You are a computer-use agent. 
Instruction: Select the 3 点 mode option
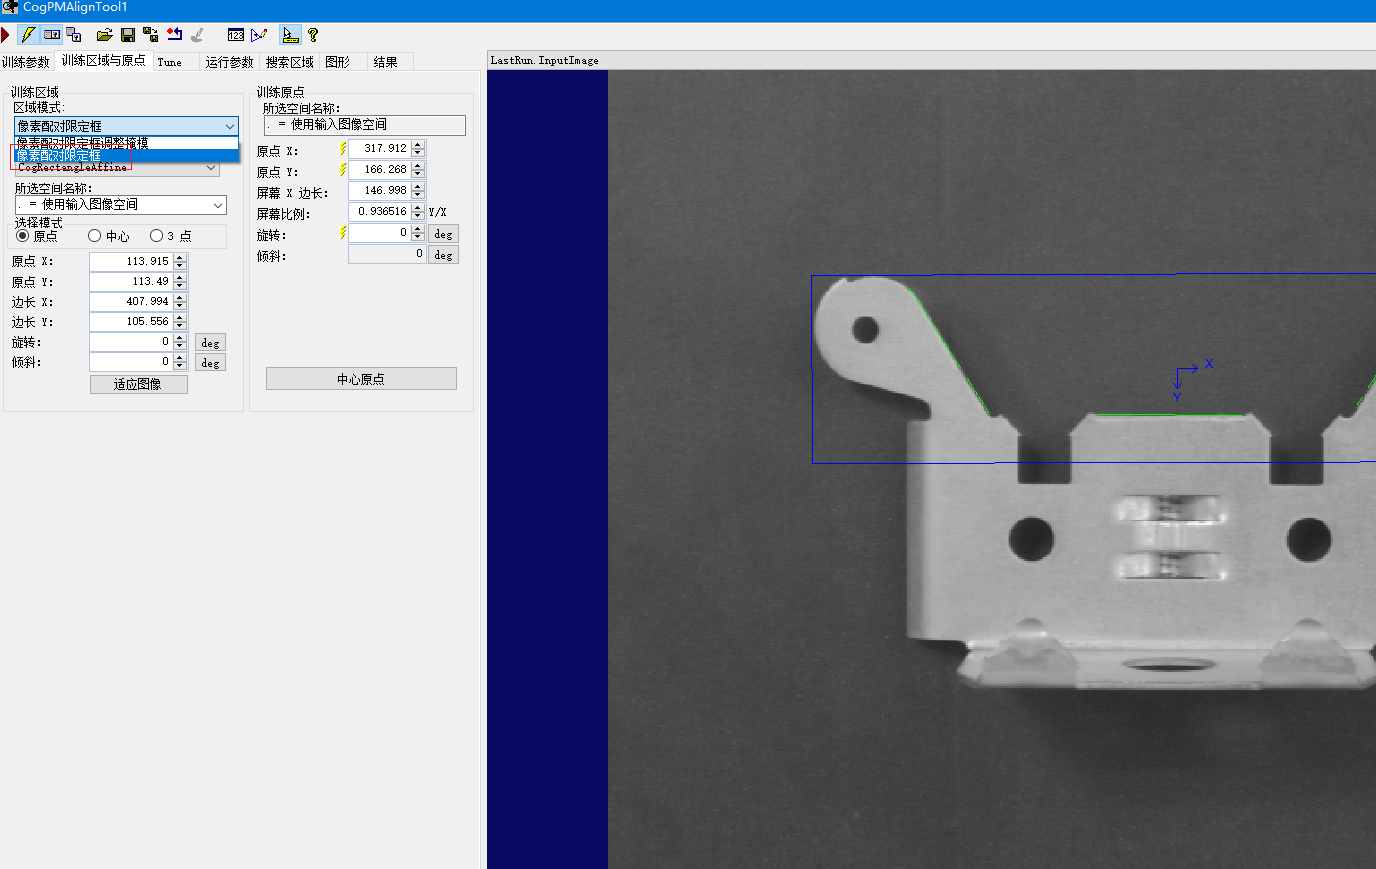point(155,235)
